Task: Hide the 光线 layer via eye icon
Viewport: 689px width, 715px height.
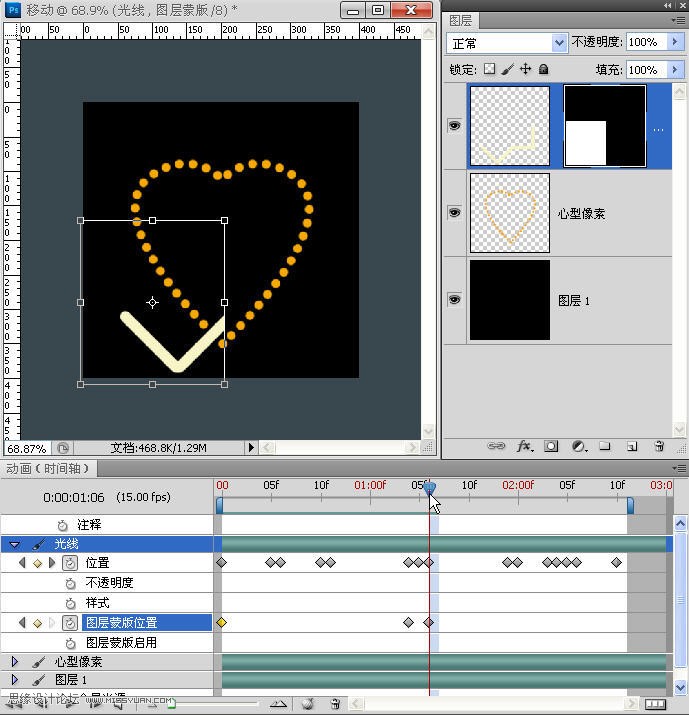Action: 454,126
